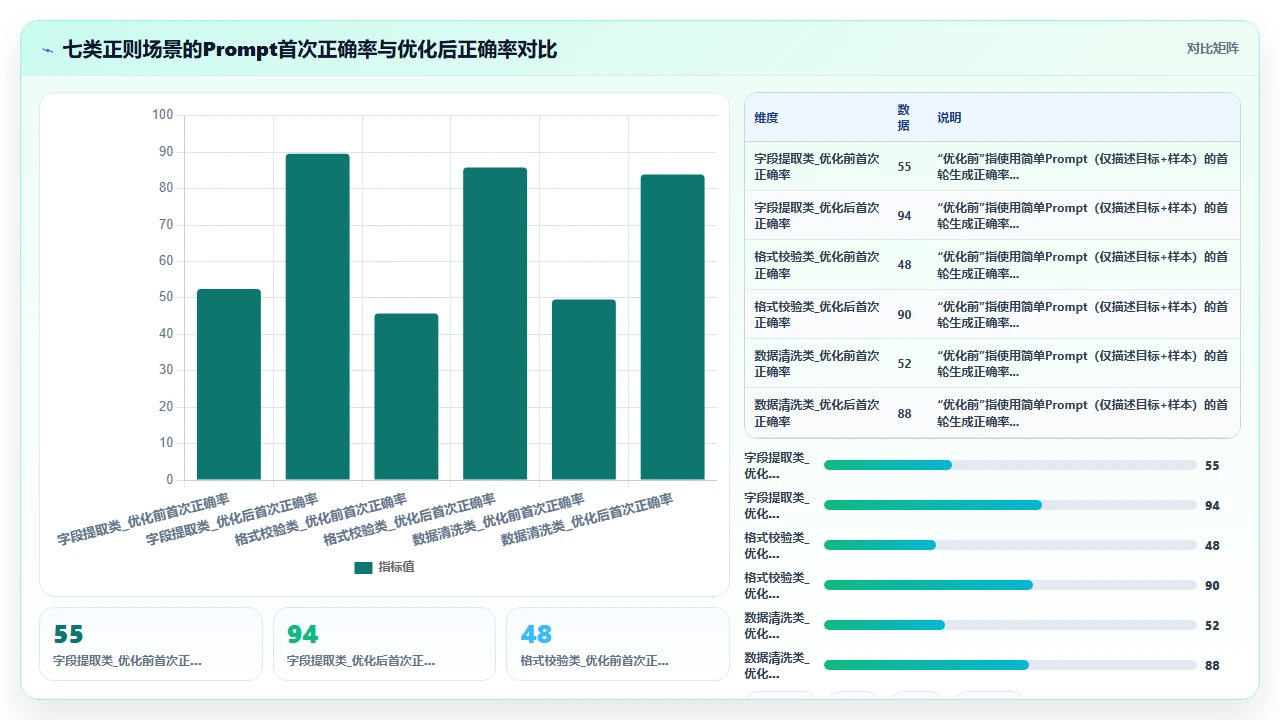Click x-axis label 数据清洗类_优化后首次正确率
The image size is (1280, 720).
pos(587,518)
